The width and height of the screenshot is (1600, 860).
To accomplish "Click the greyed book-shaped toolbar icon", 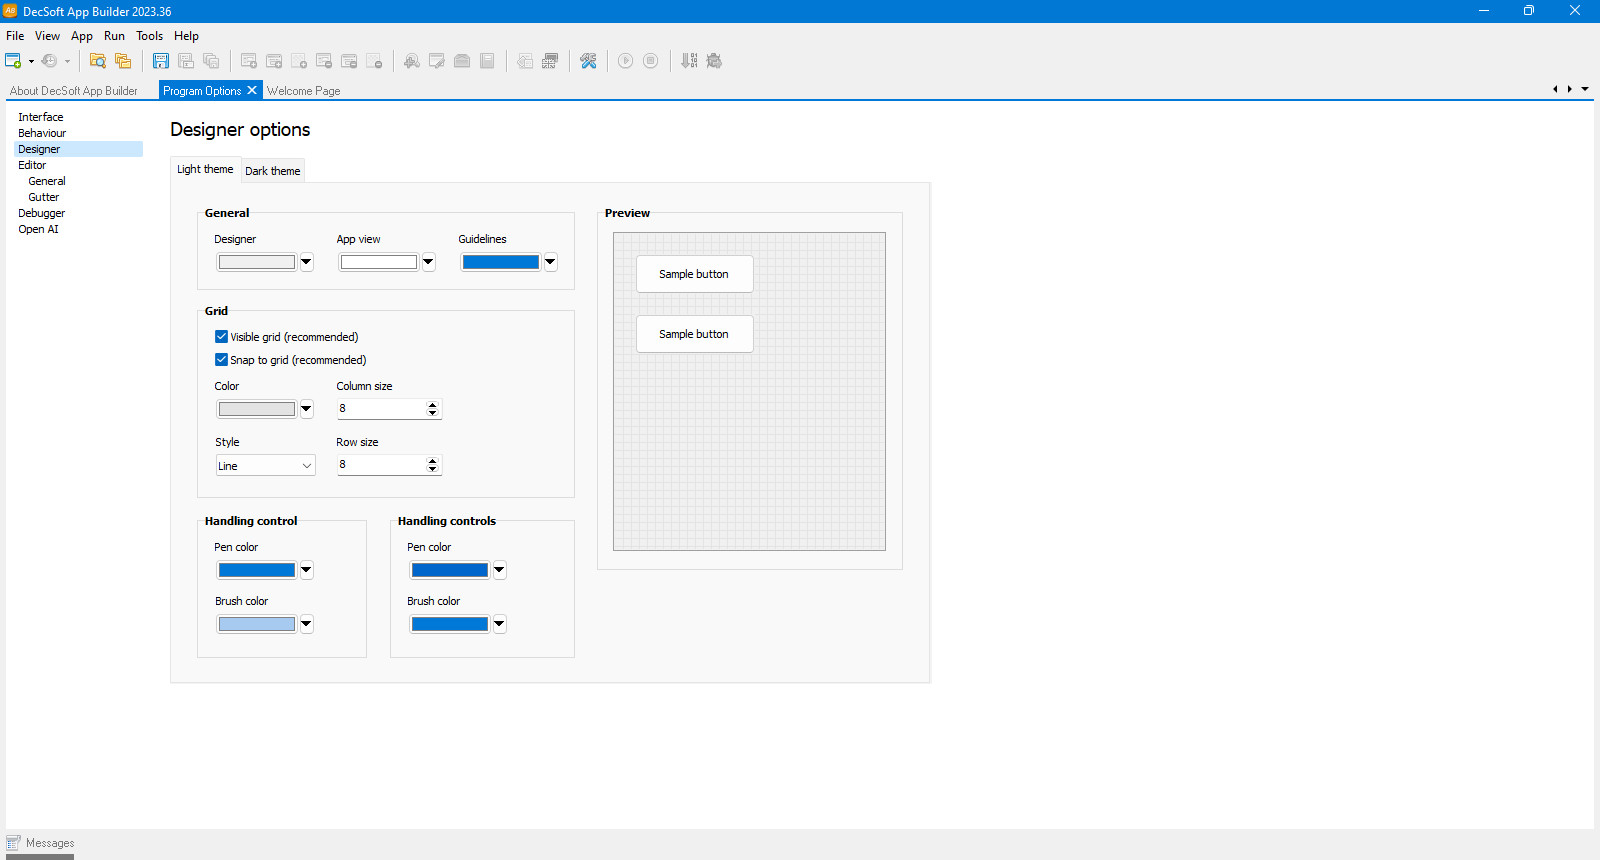I will click(487, 61).
